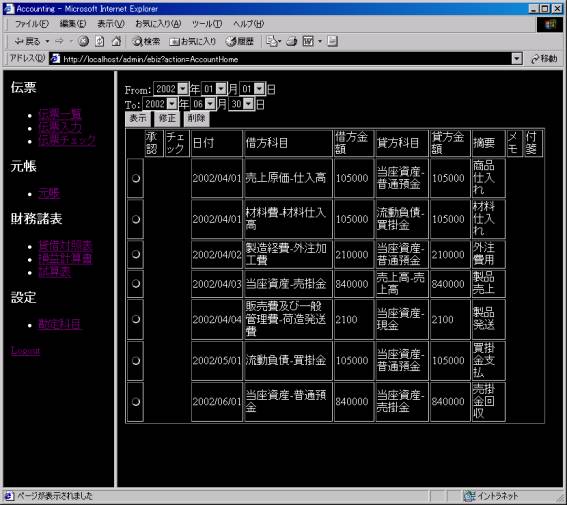
Task: Click the Back (戻る) arrow button
Action: click(x=27, y=41)
